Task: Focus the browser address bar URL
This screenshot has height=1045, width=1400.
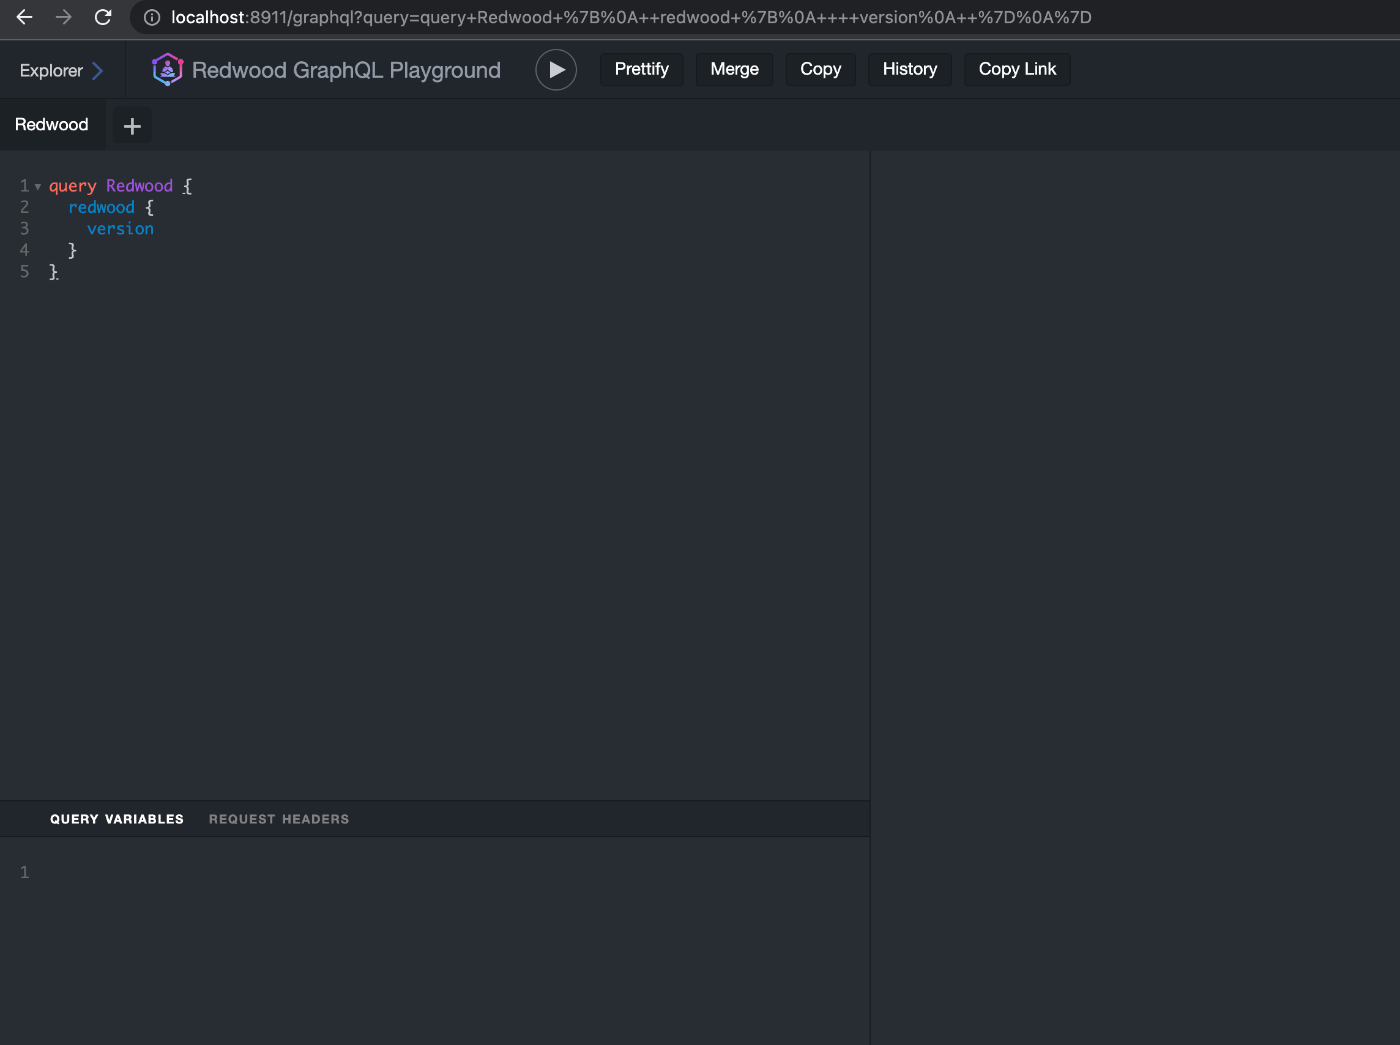Action: point(631,17)
